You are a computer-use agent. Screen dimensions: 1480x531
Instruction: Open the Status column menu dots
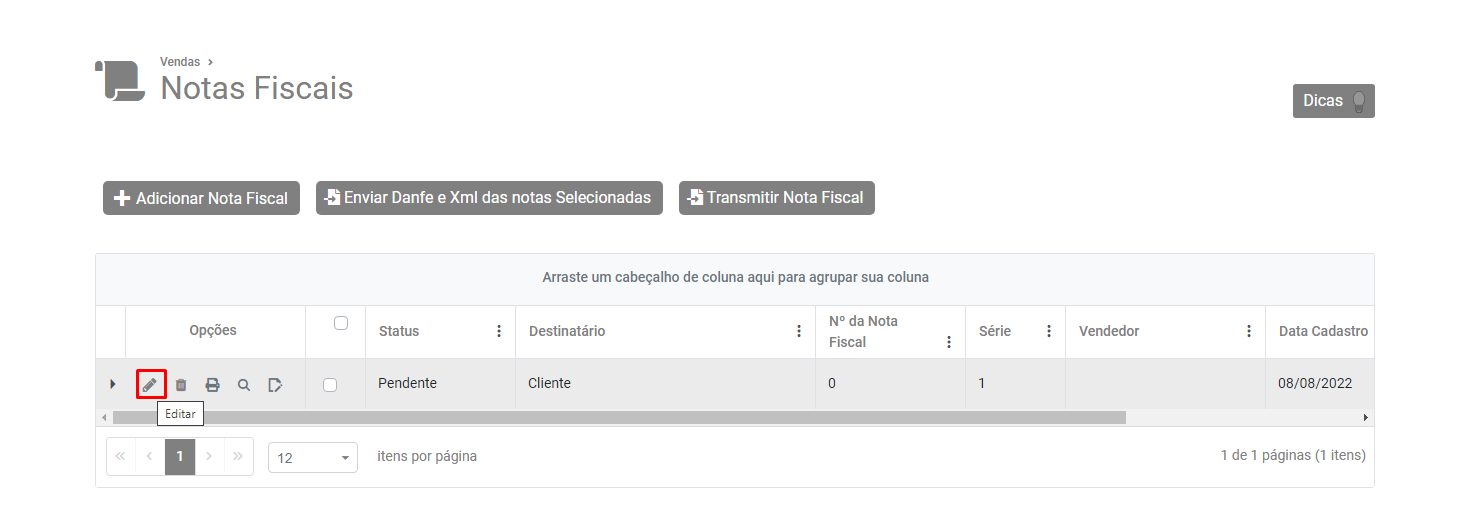click(x=499, y=331)
